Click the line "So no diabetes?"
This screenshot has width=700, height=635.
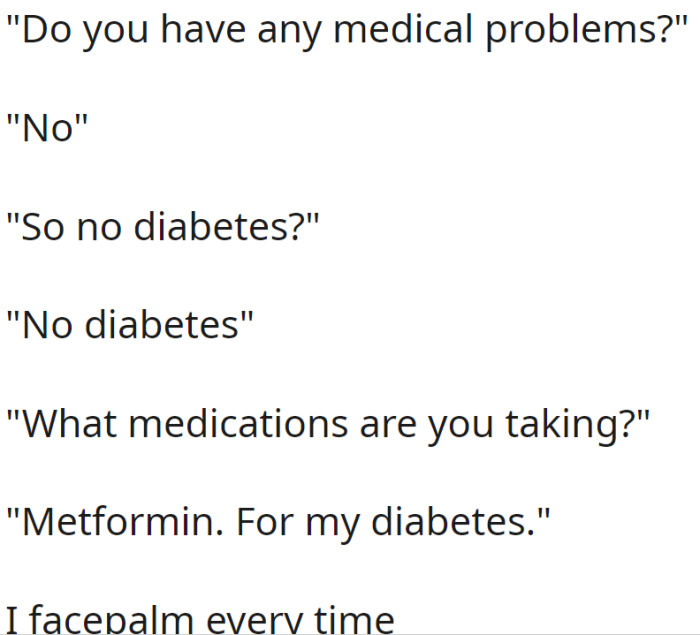coord(163,226)
